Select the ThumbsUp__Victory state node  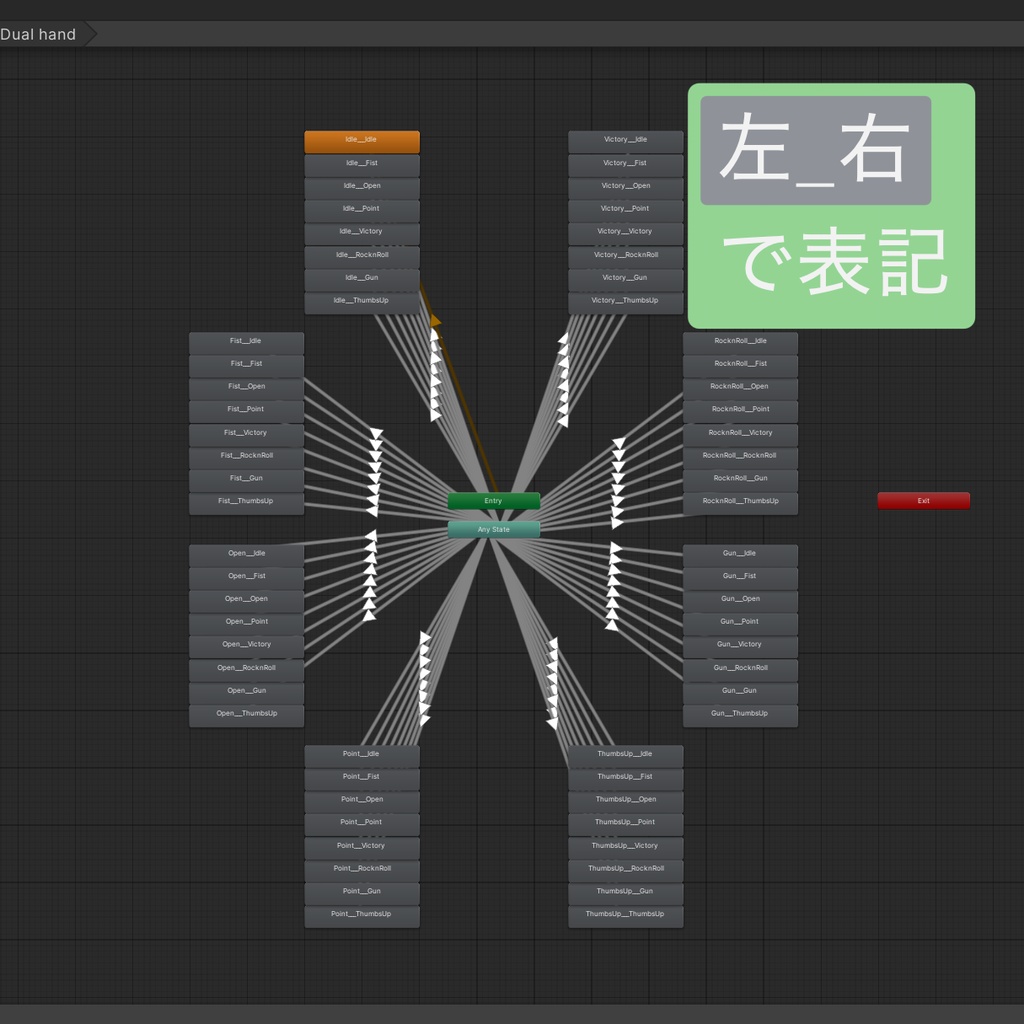click(x=626, y=848)
